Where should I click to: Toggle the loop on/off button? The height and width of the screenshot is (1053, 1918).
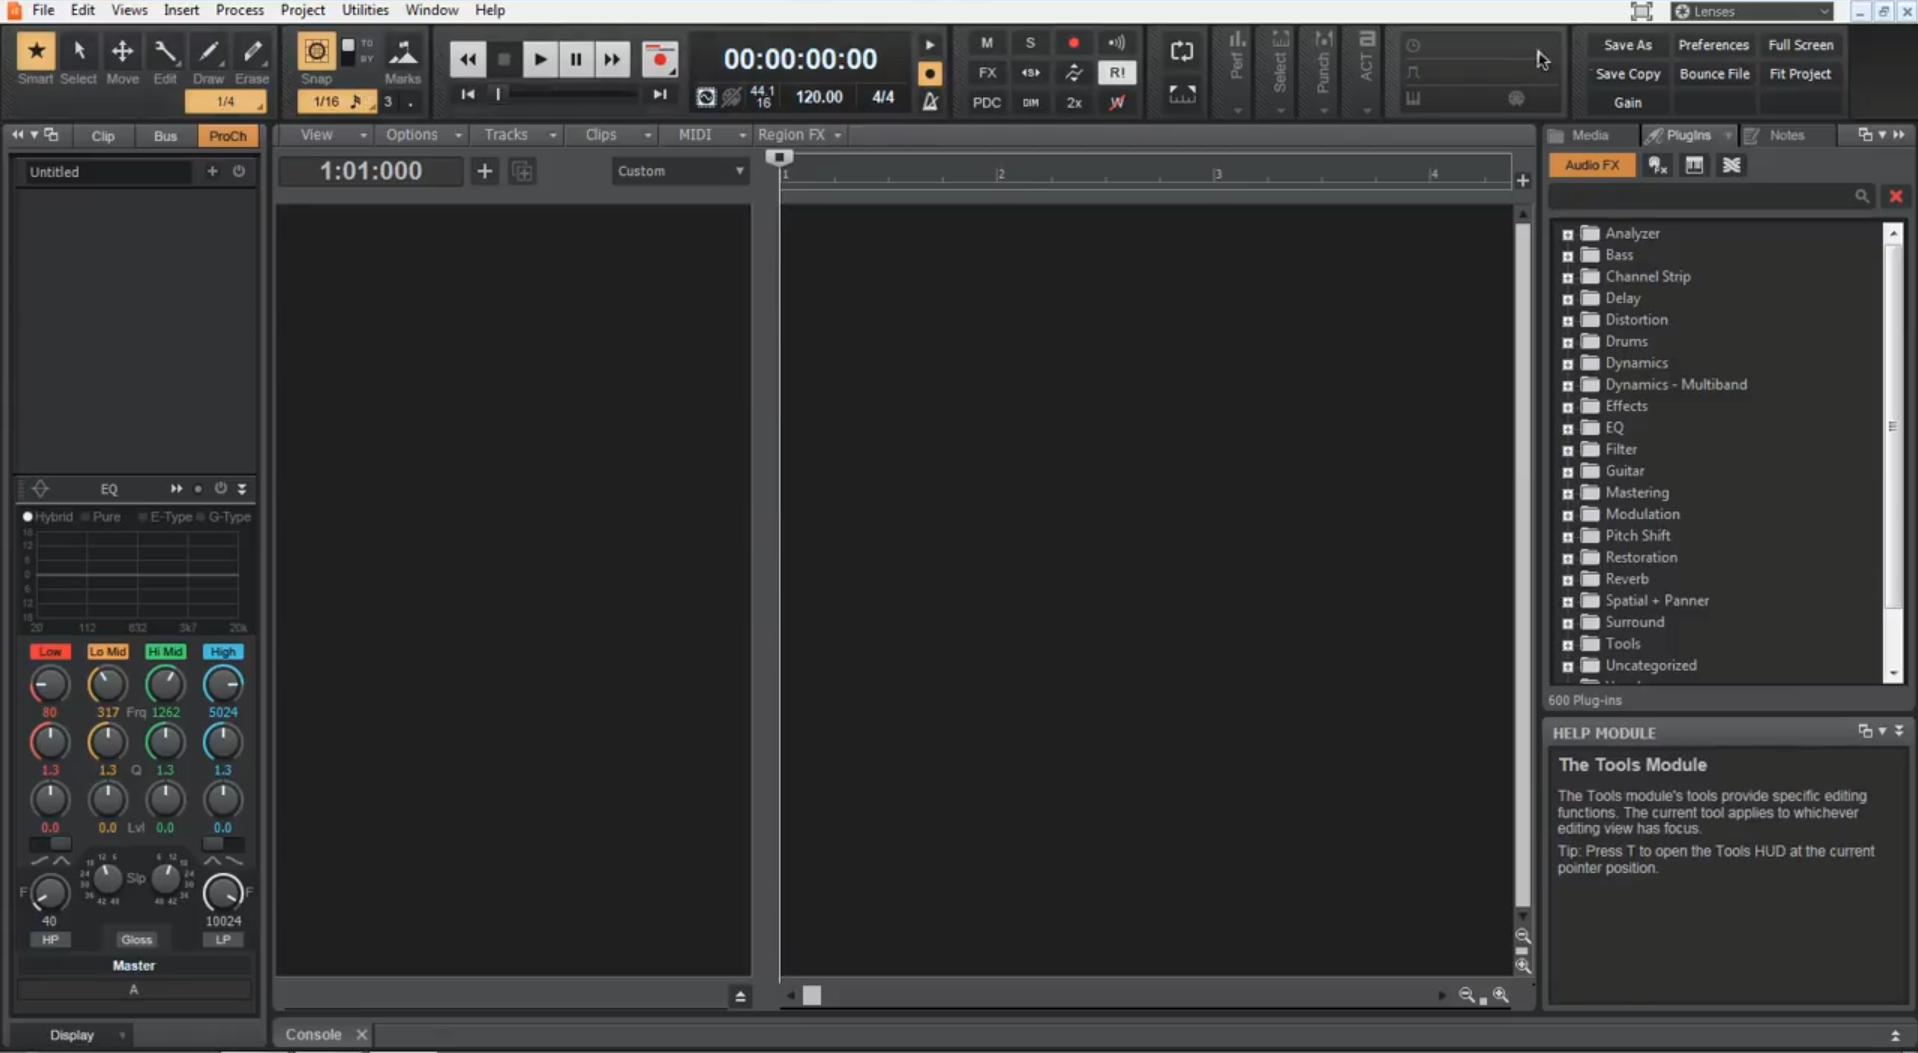point(1182,52)
